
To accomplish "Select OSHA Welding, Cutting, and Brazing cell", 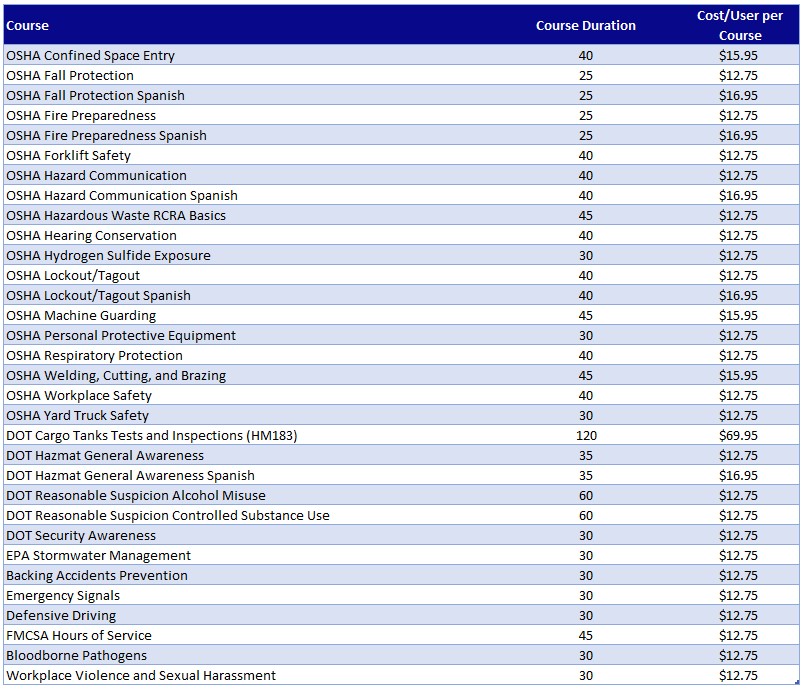I will click(116, 375).
